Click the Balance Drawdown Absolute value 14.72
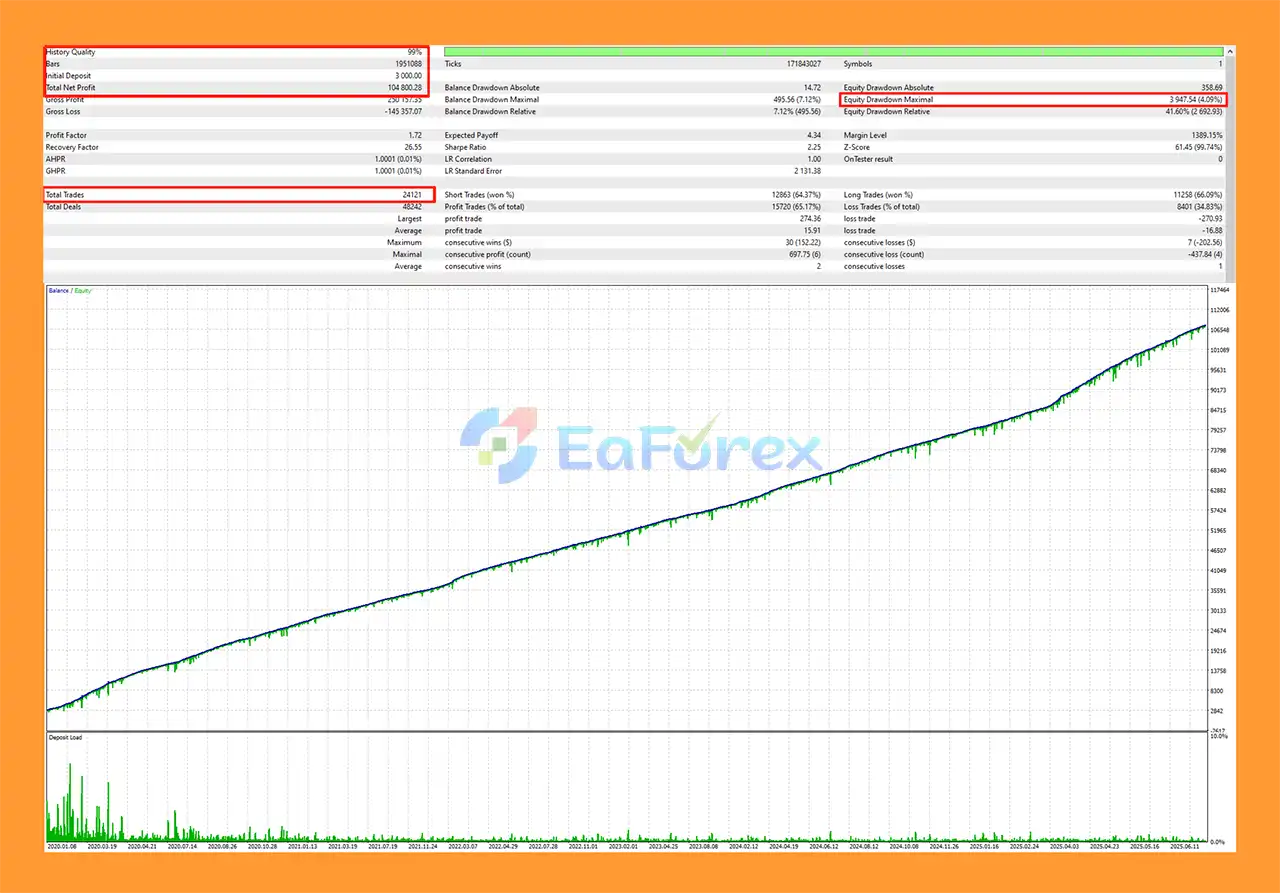 tap(812, 88)
